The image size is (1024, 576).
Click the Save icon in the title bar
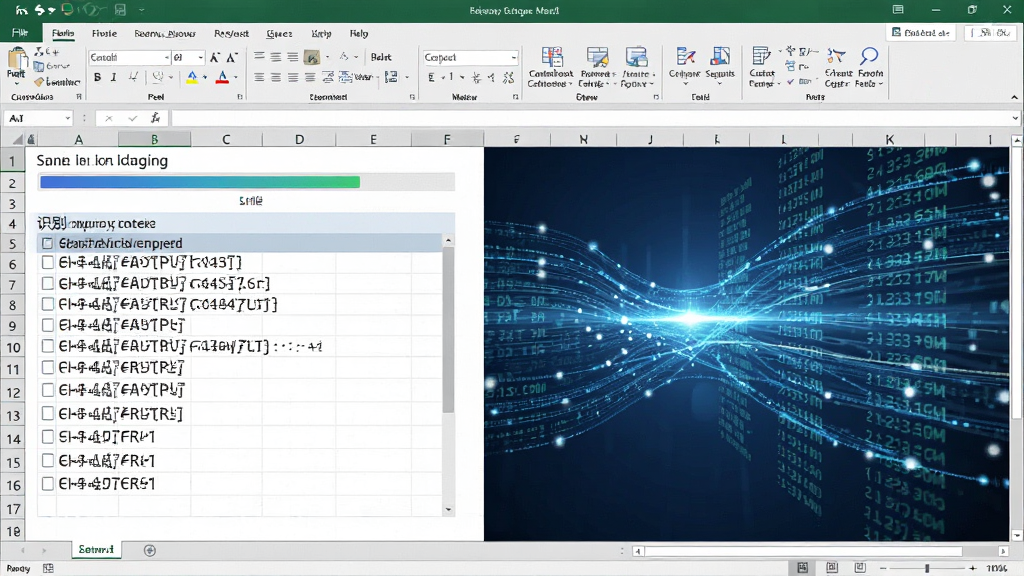pos(120,10)
